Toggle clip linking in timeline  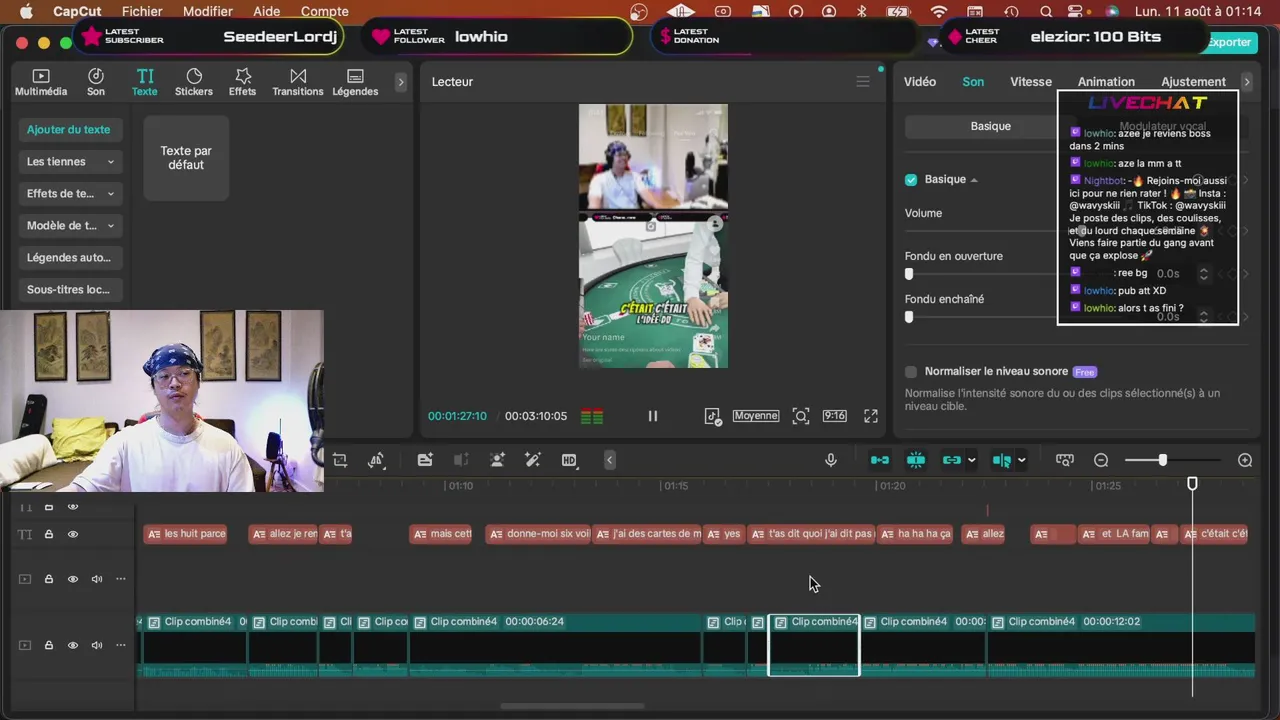[x=951, y=460]
